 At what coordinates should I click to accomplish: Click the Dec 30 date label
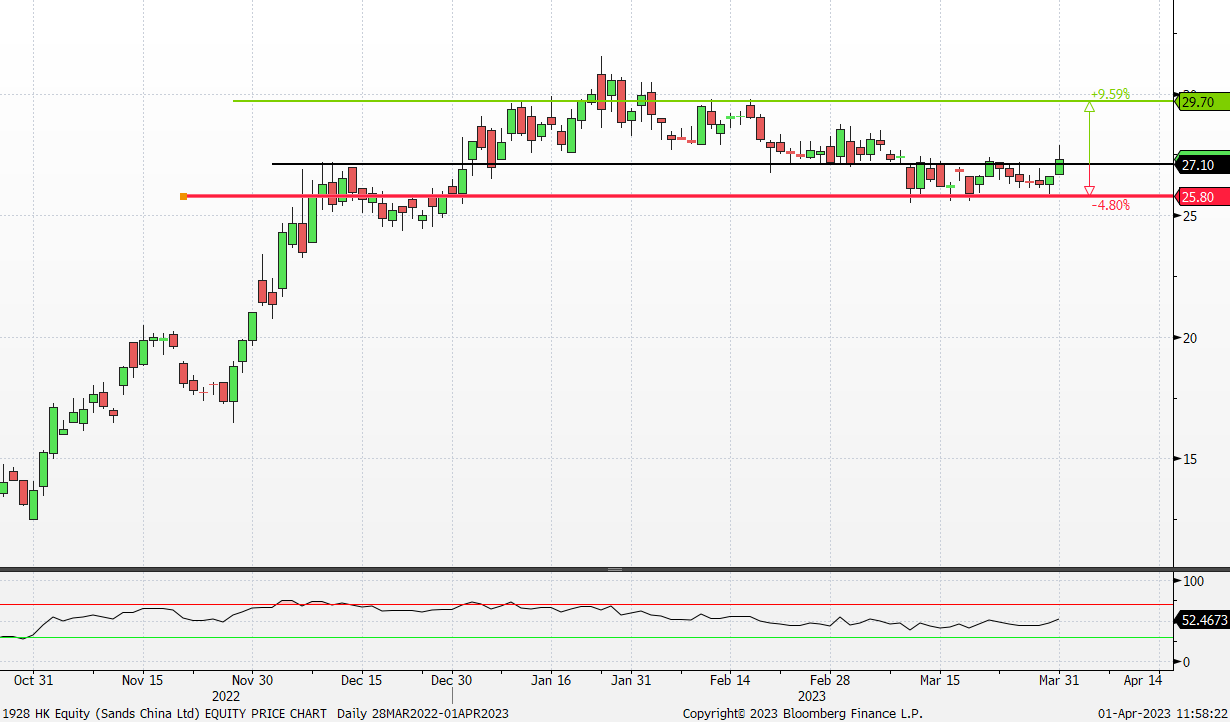(x=452, y=680)
